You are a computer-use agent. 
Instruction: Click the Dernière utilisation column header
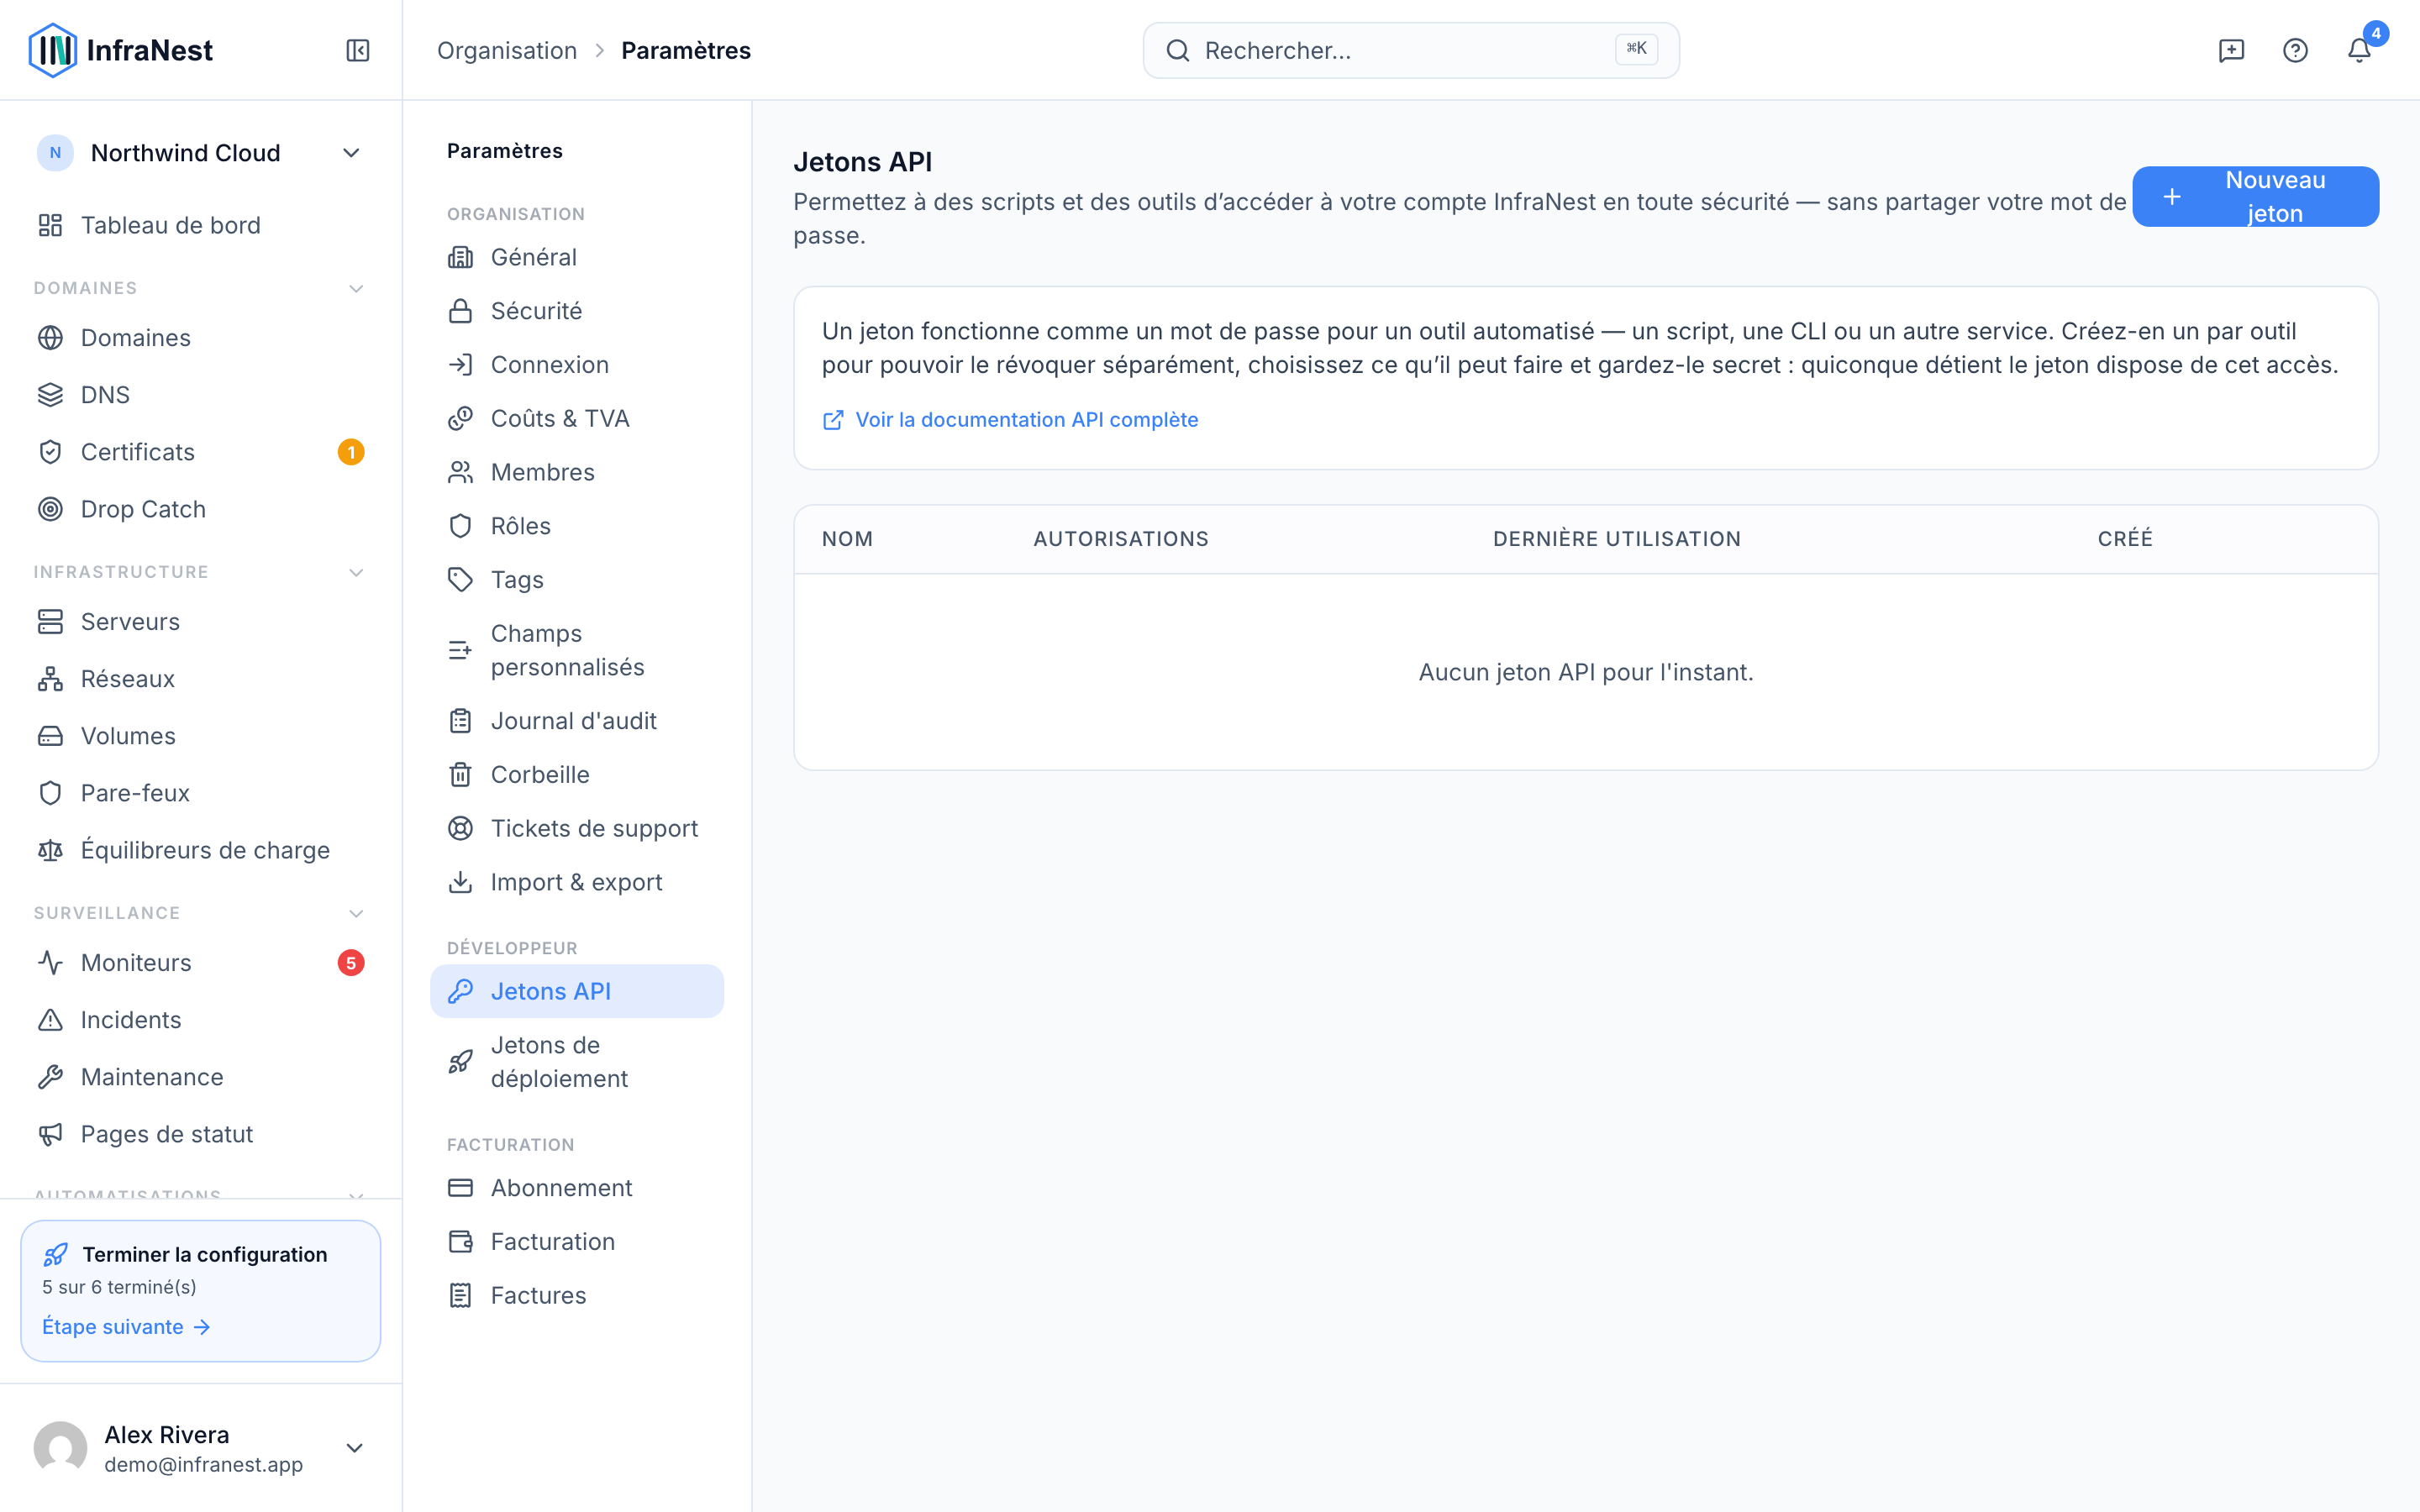tap(1617, 539)
